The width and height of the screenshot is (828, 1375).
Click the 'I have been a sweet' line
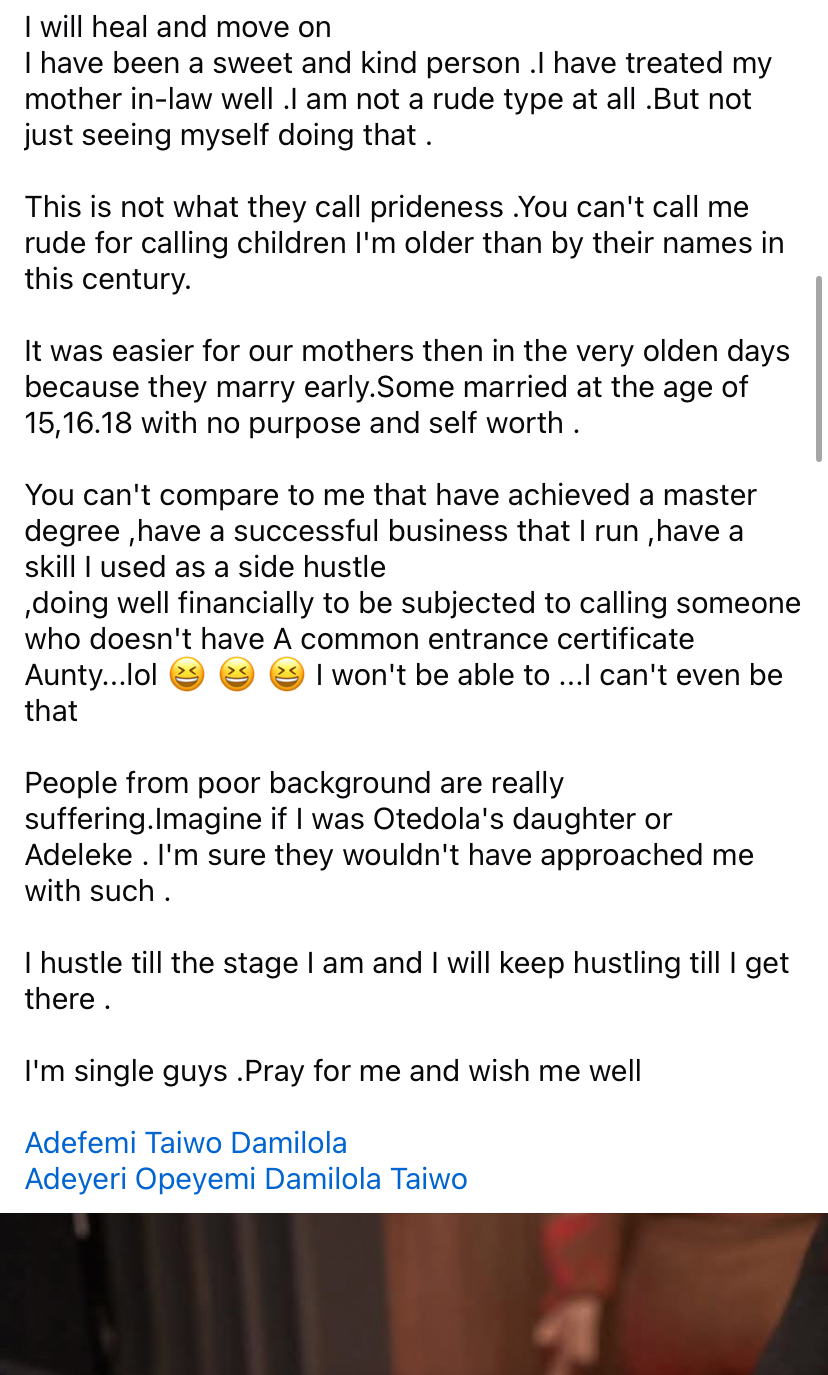[200, 63]
